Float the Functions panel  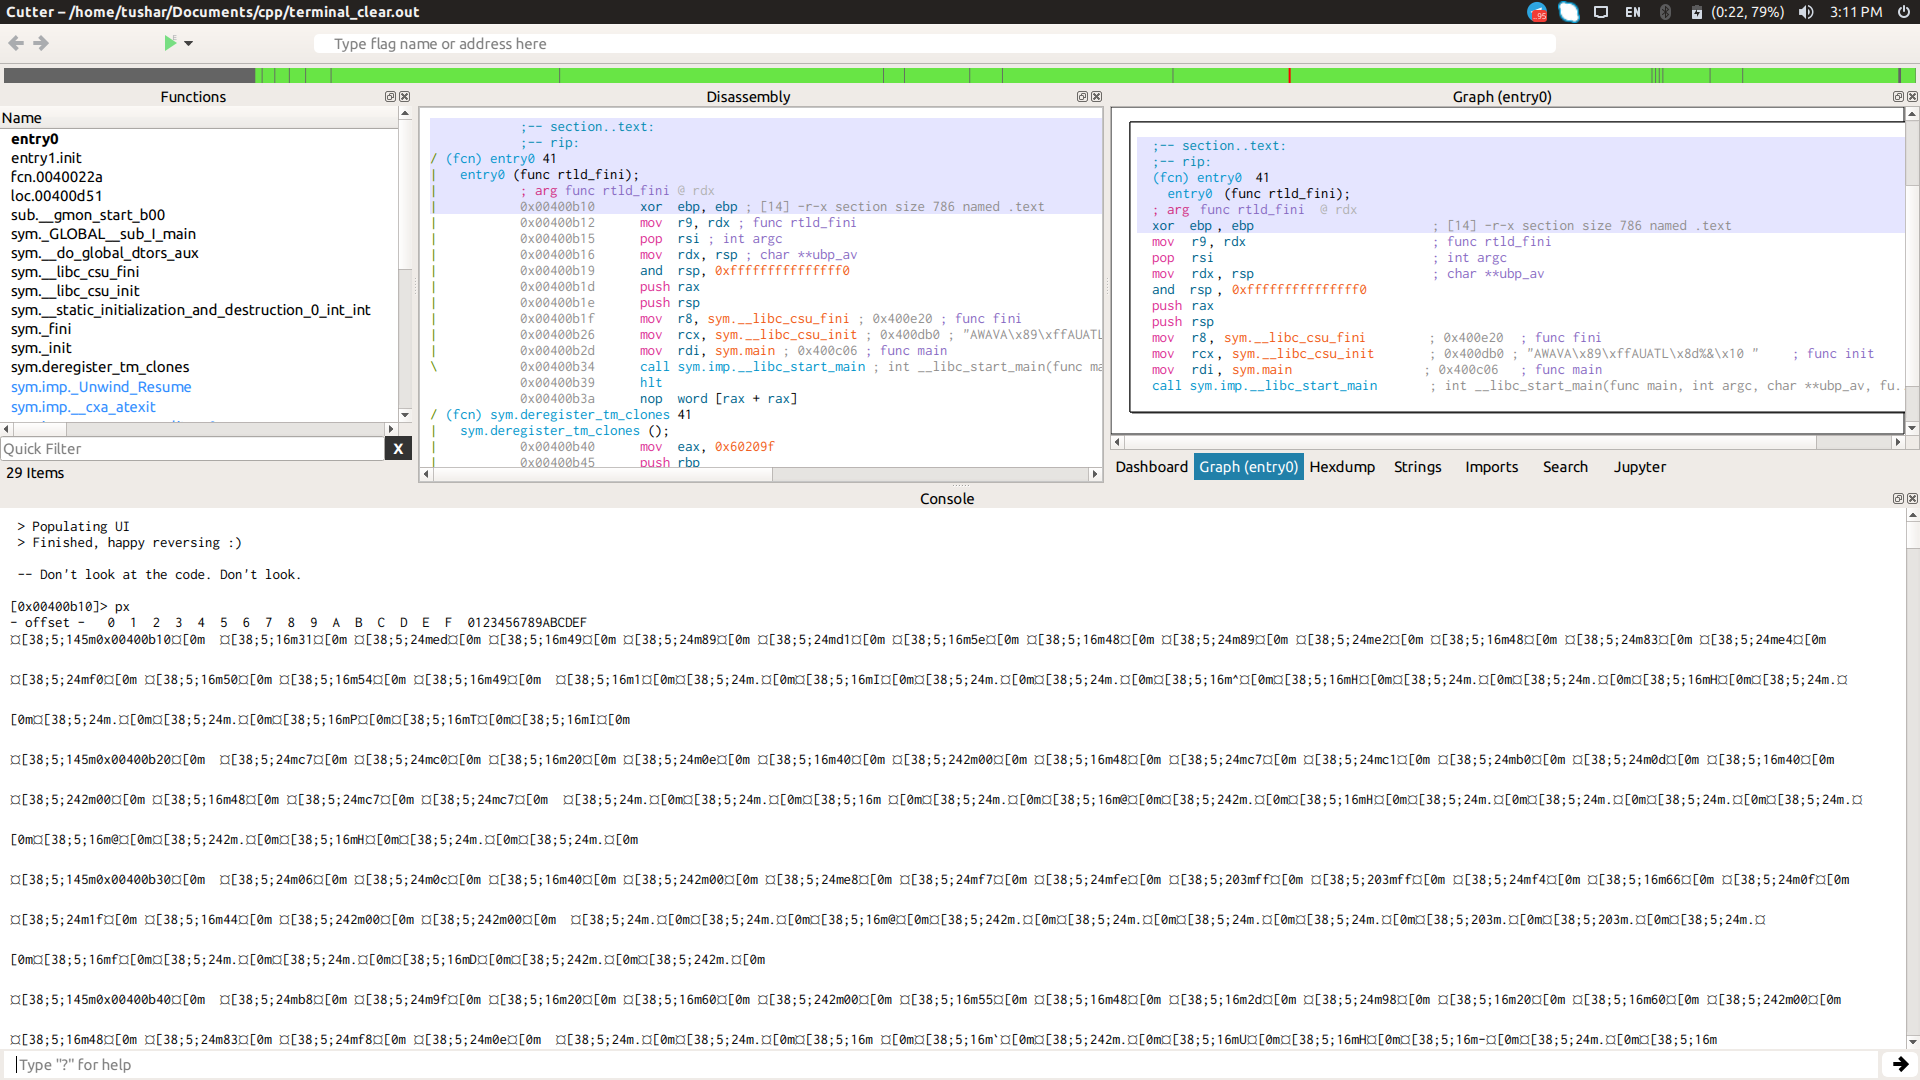(390, 97)
